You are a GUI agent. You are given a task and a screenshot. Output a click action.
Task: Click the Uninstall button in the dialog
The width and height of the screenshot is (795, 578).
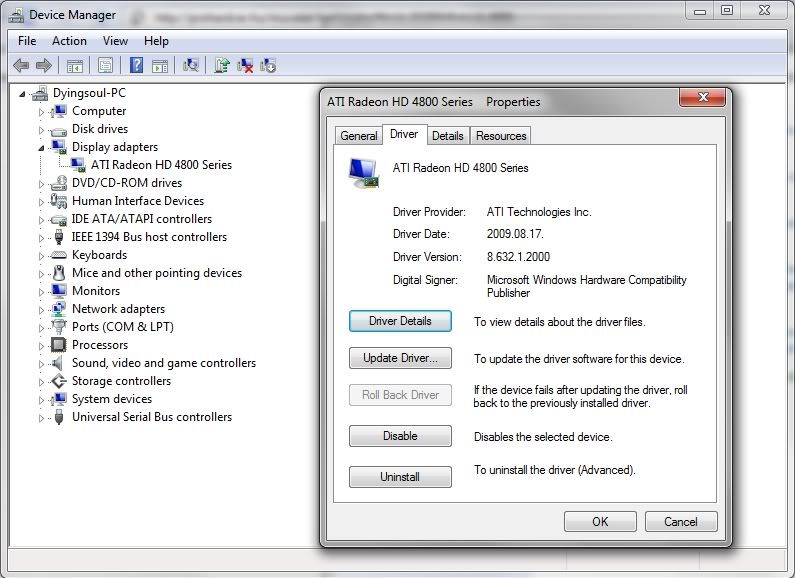tap(400, 477)
